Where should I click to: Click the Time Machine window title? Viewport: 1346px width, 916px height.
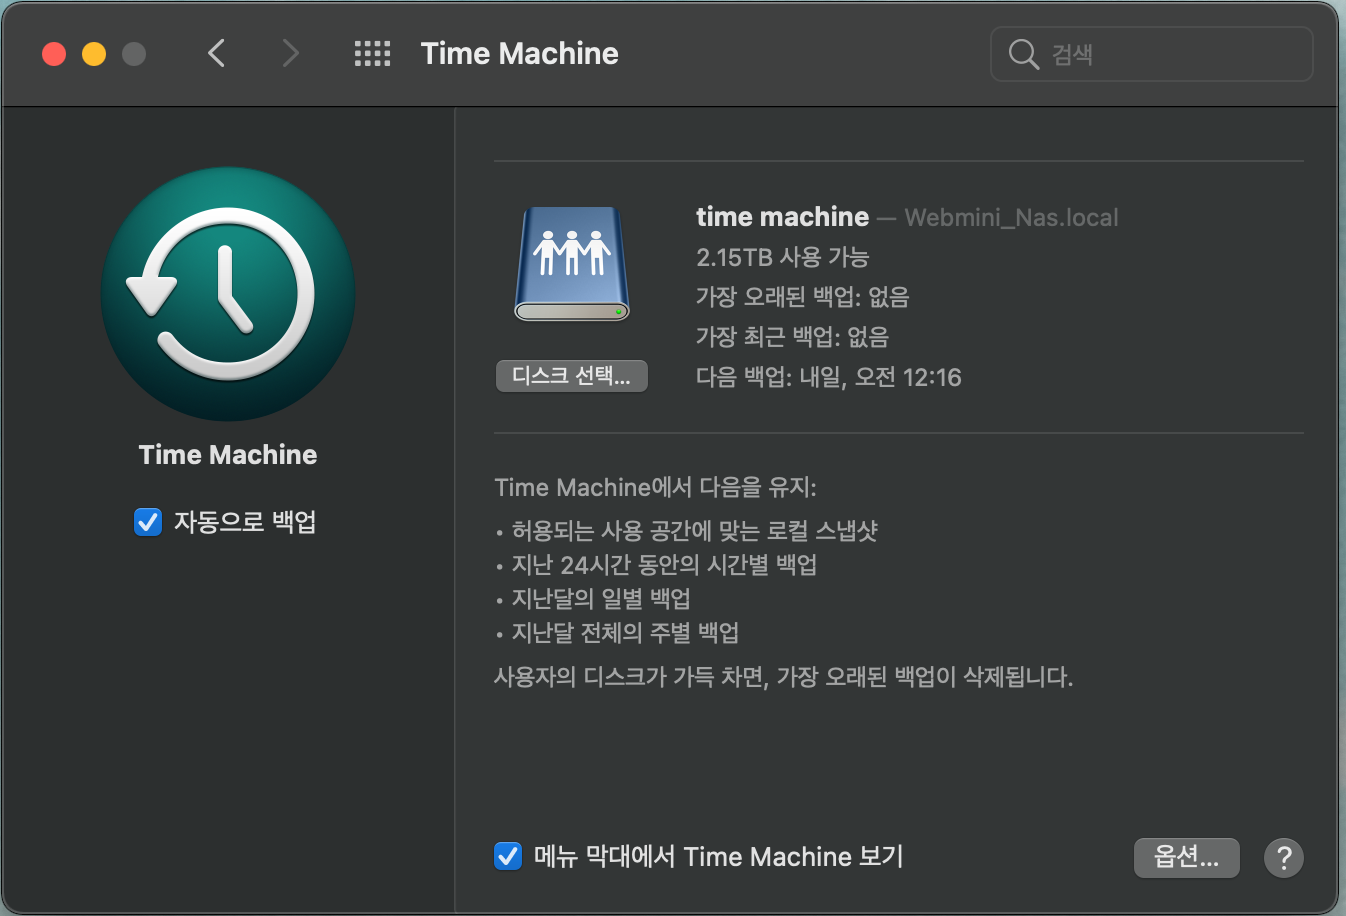tap(519, 54)
